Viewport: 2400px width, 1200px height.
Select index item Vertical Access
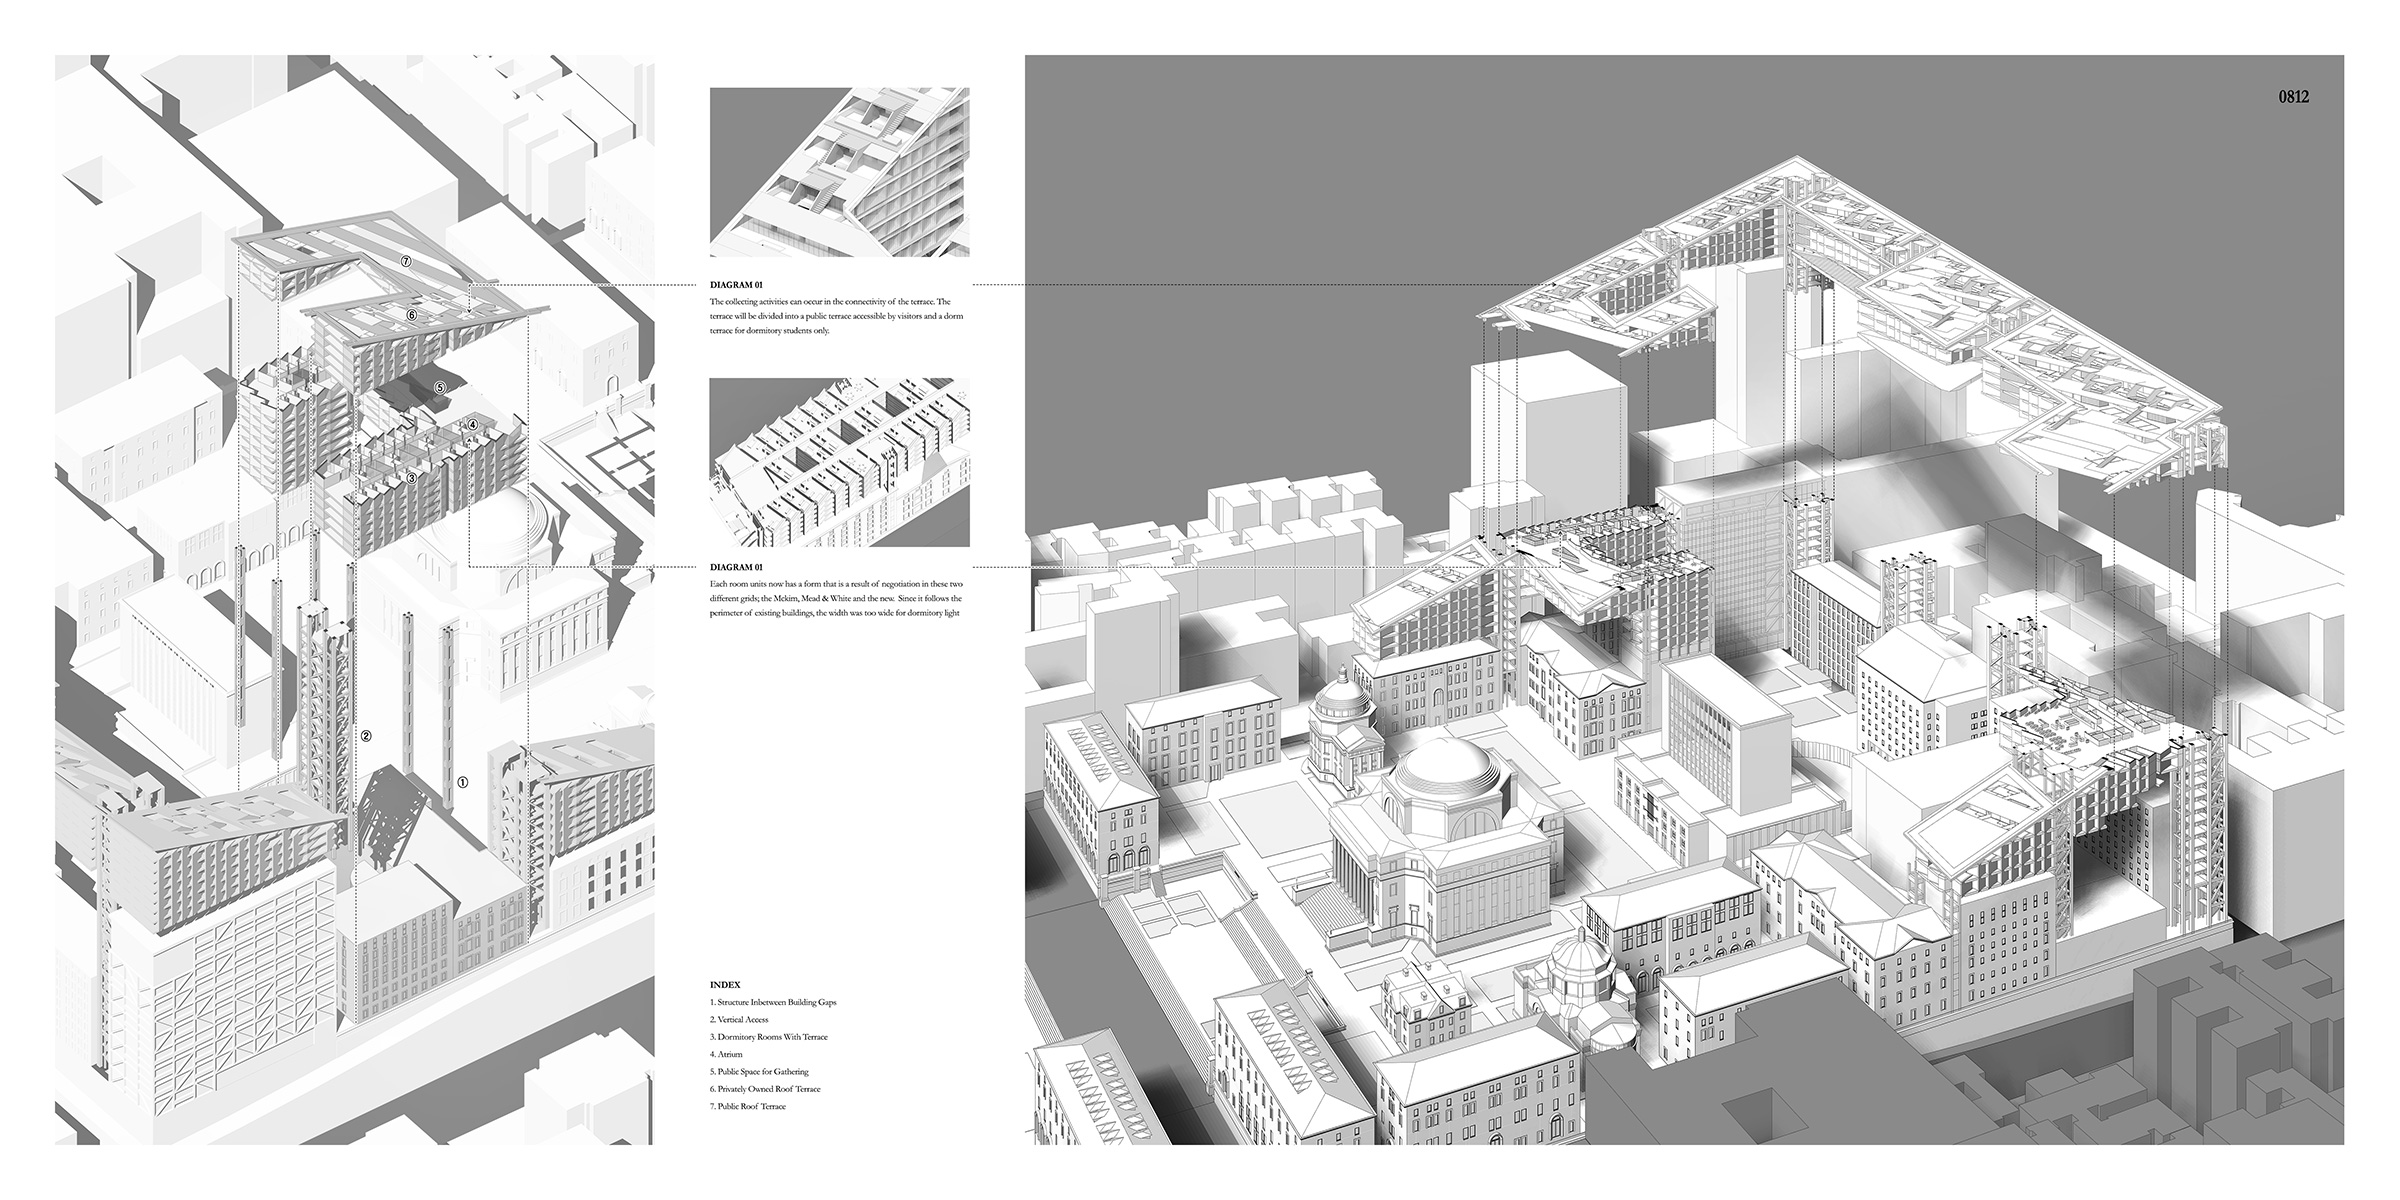[x=739, y=1019]
